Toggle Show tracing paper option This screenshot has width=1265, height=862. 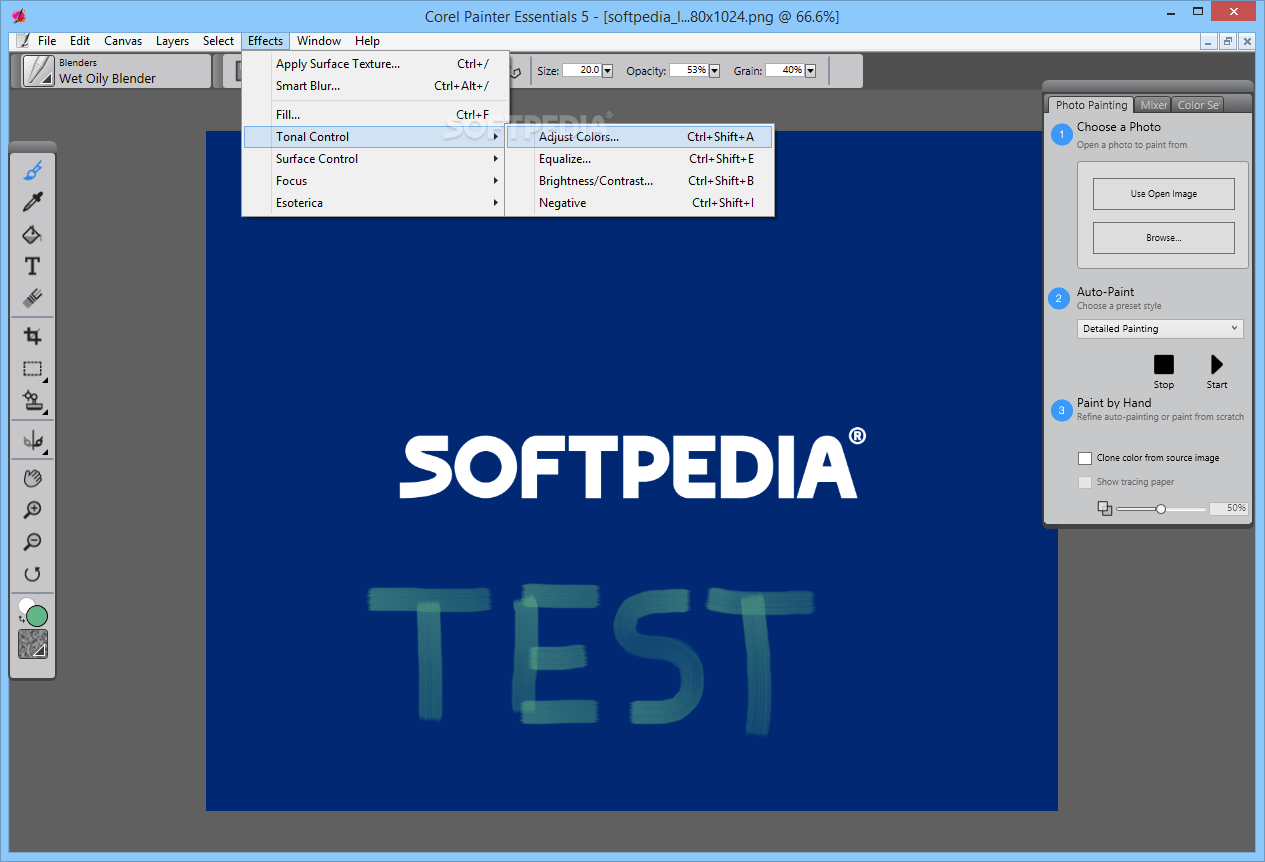point(1085,482)
